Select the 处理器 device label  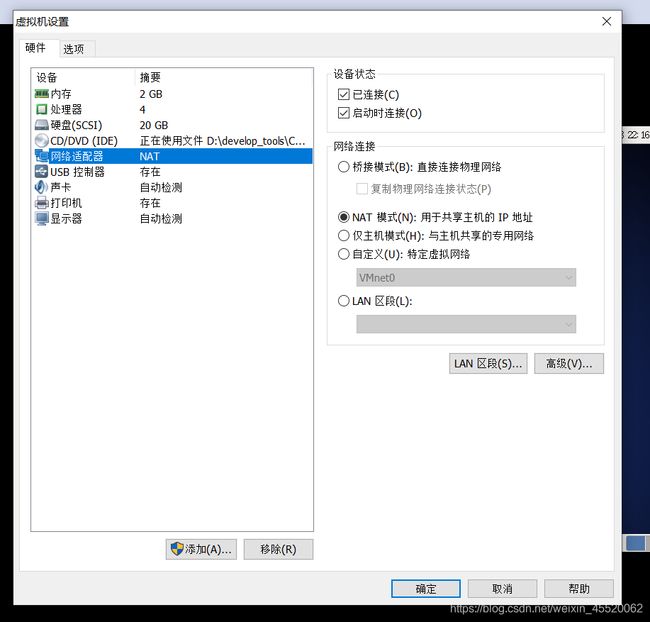tap(66, 109)
